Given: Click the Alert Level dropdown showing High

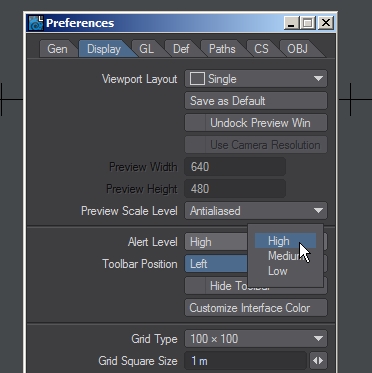Looking at the screenshot, I should point(217,242).
